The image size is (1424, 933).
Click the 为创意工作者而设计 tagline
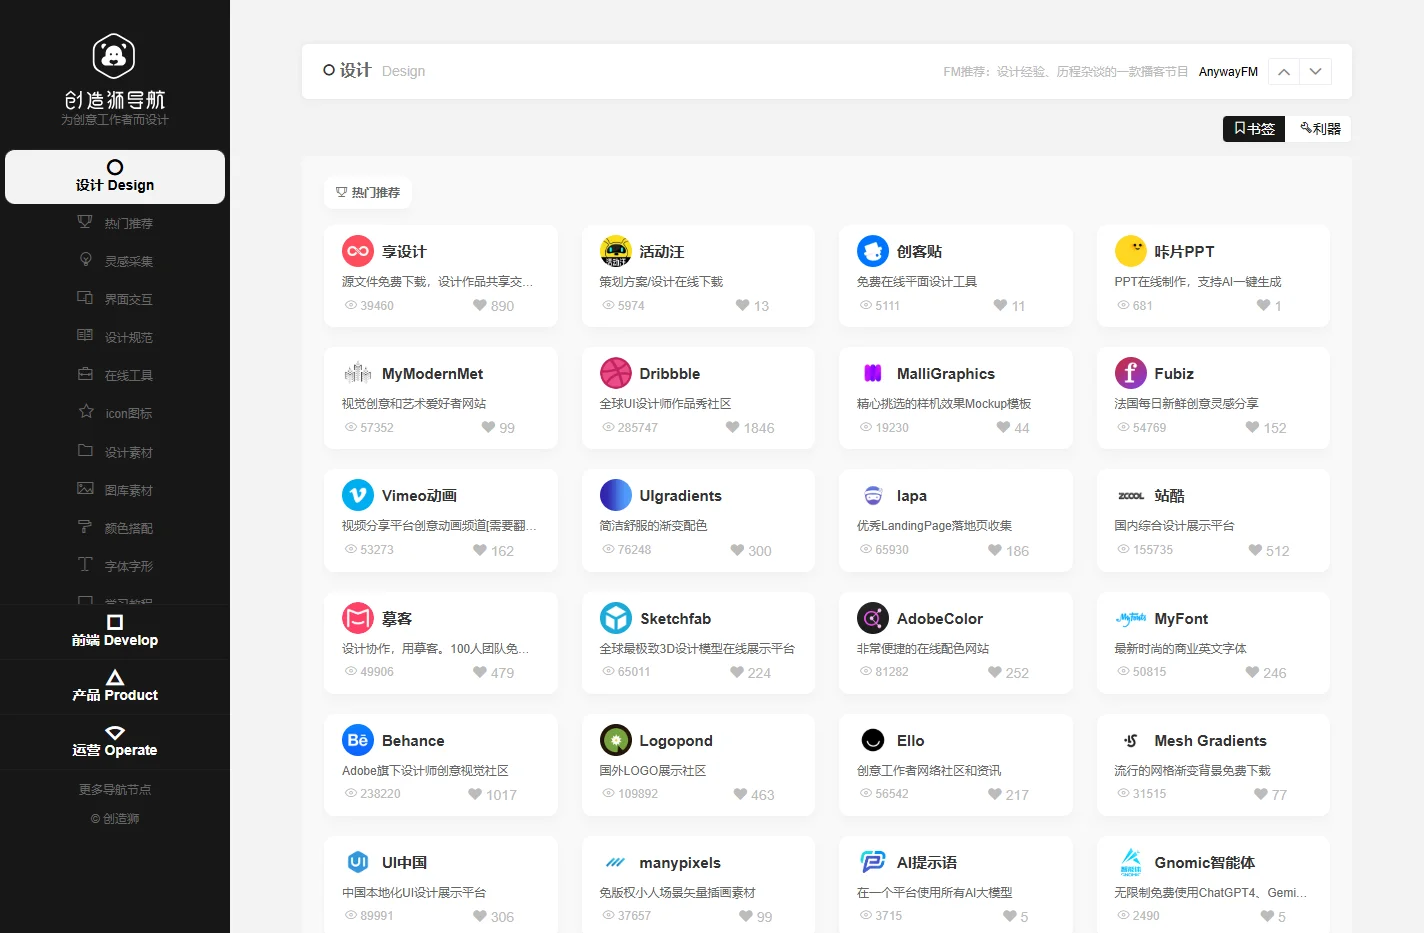click(115, 120)
